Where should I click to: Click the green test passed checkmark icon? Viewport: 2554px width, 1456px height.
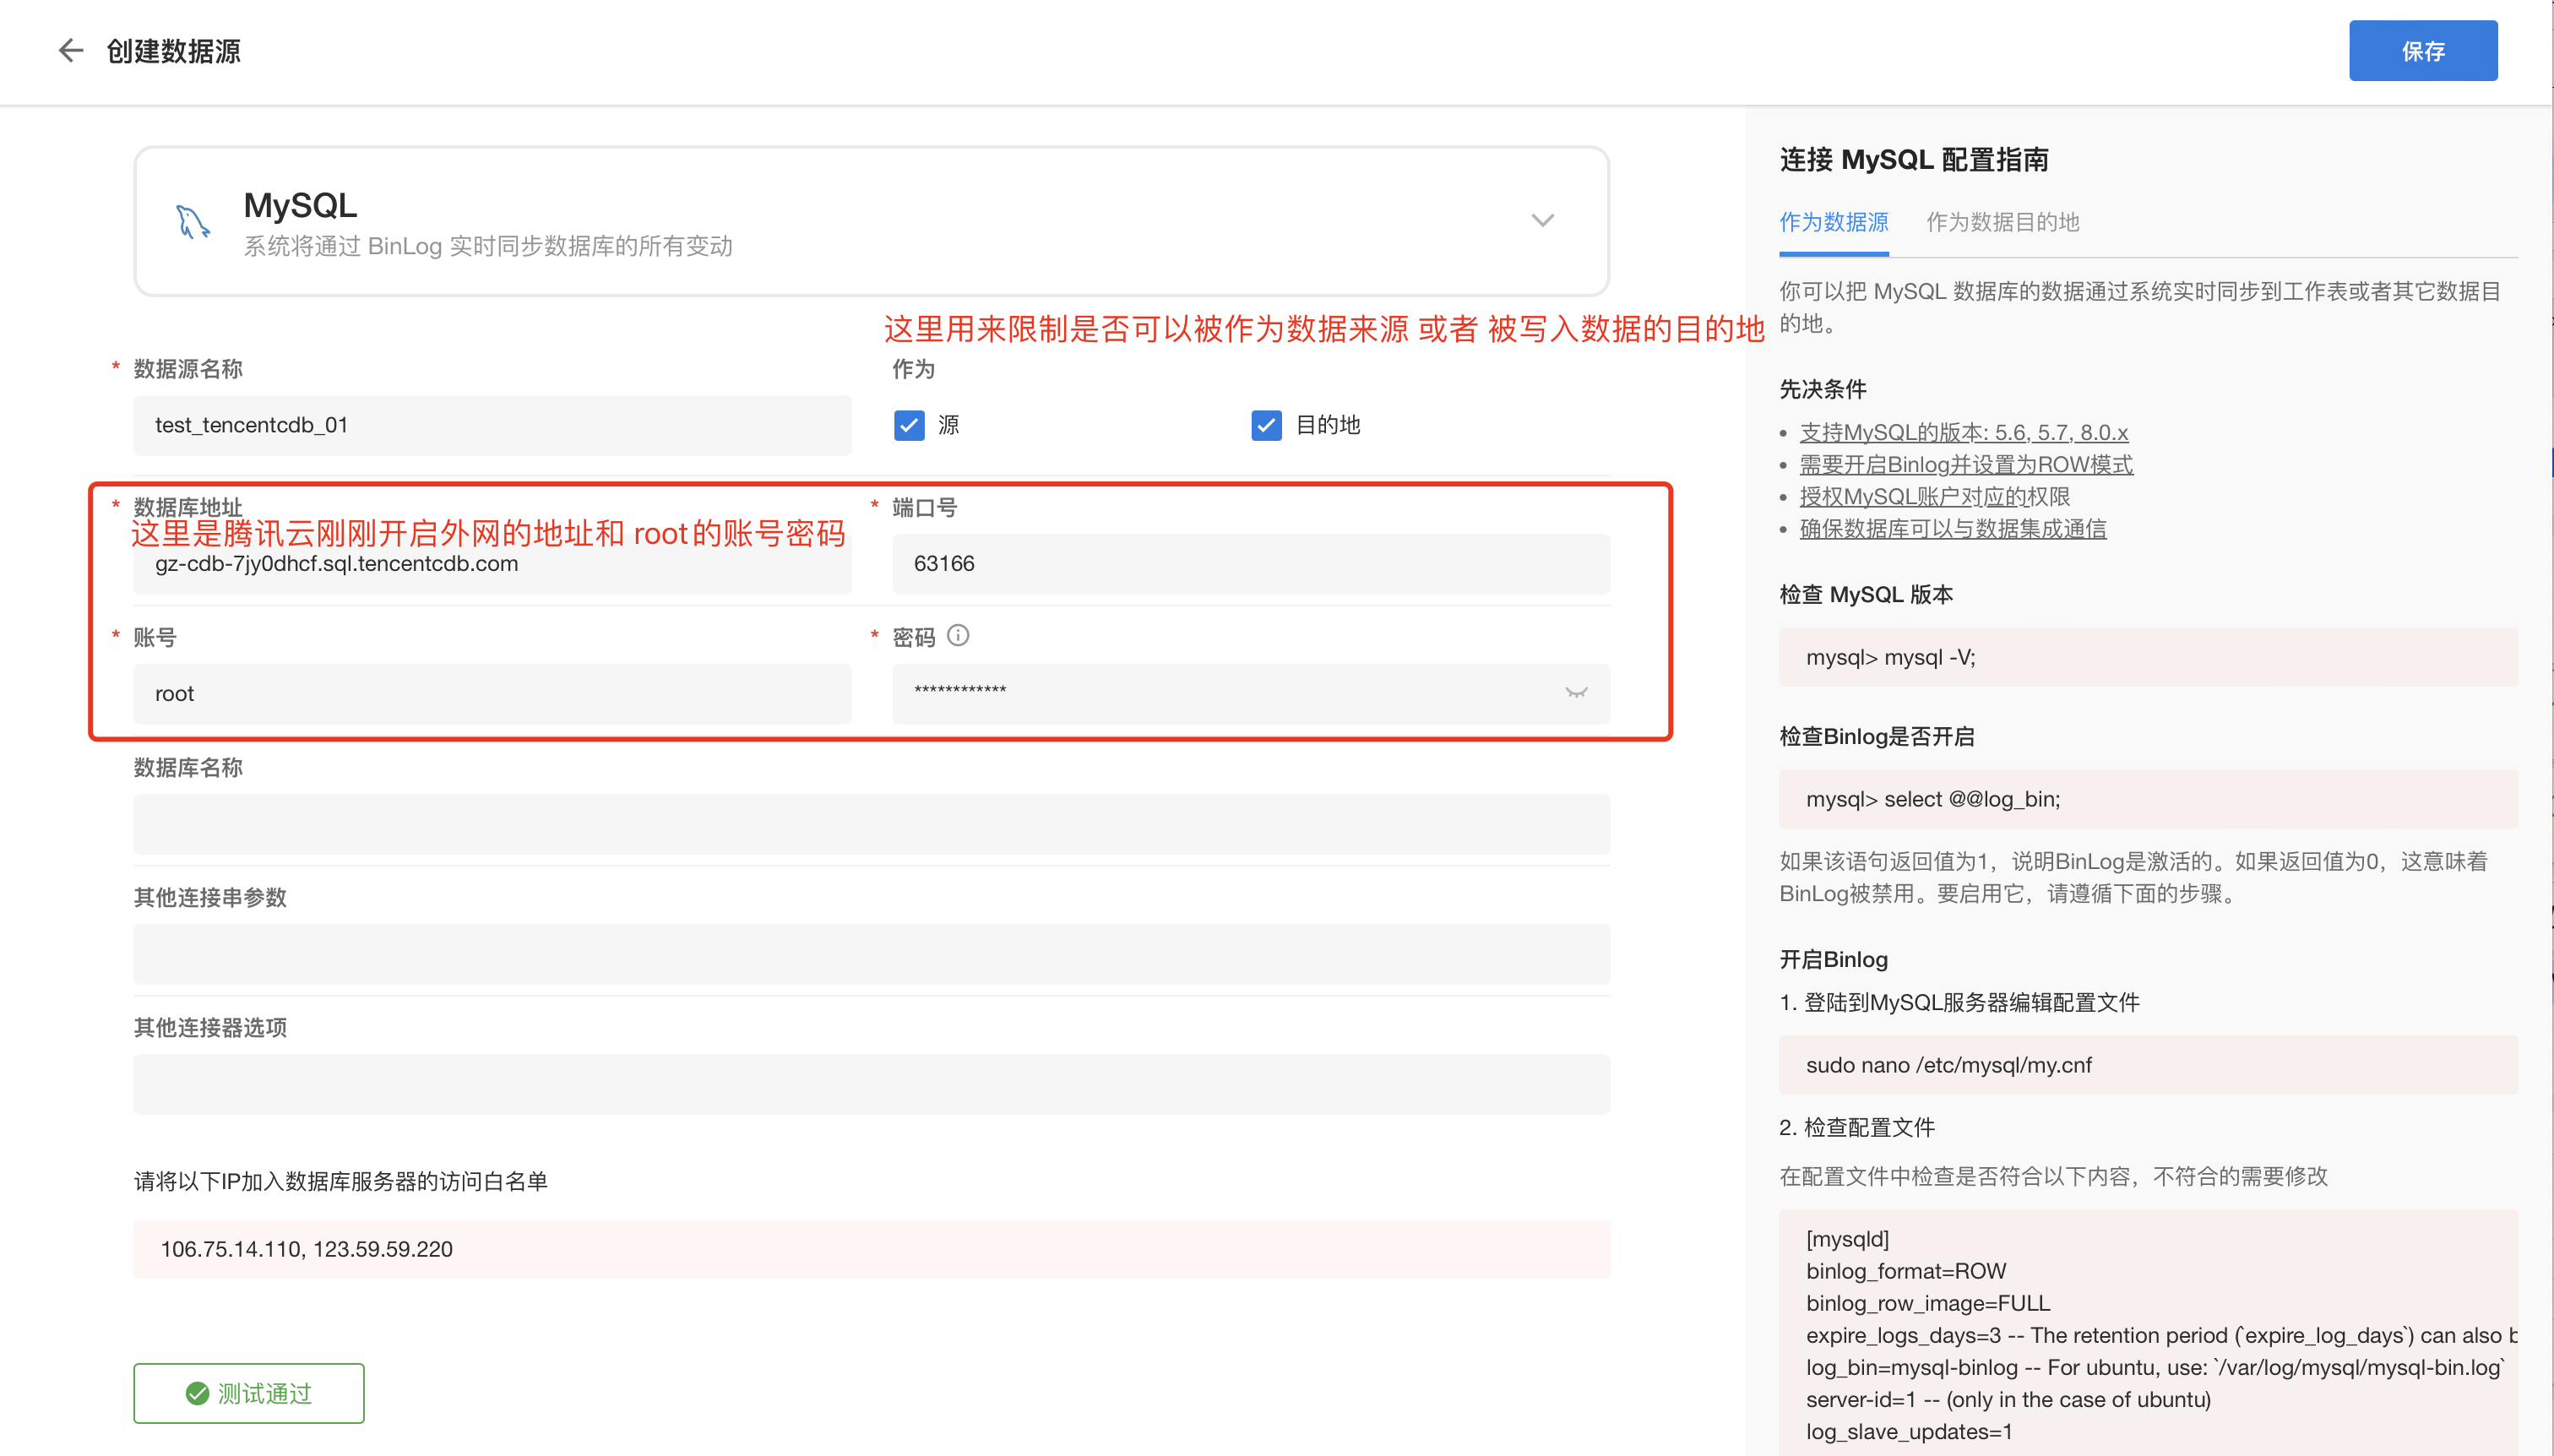point(197,1393)
